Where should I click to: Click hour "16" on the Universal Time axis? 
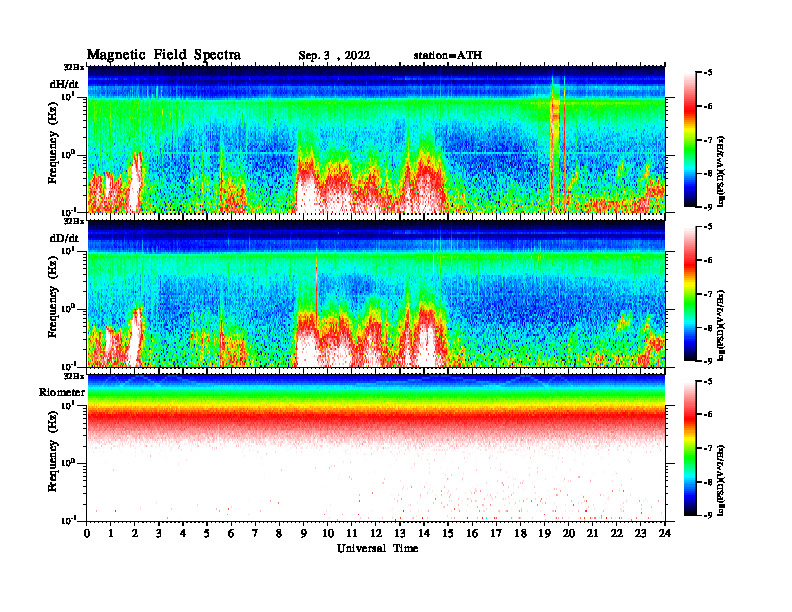pyautogui.click(x=472, y=534)
